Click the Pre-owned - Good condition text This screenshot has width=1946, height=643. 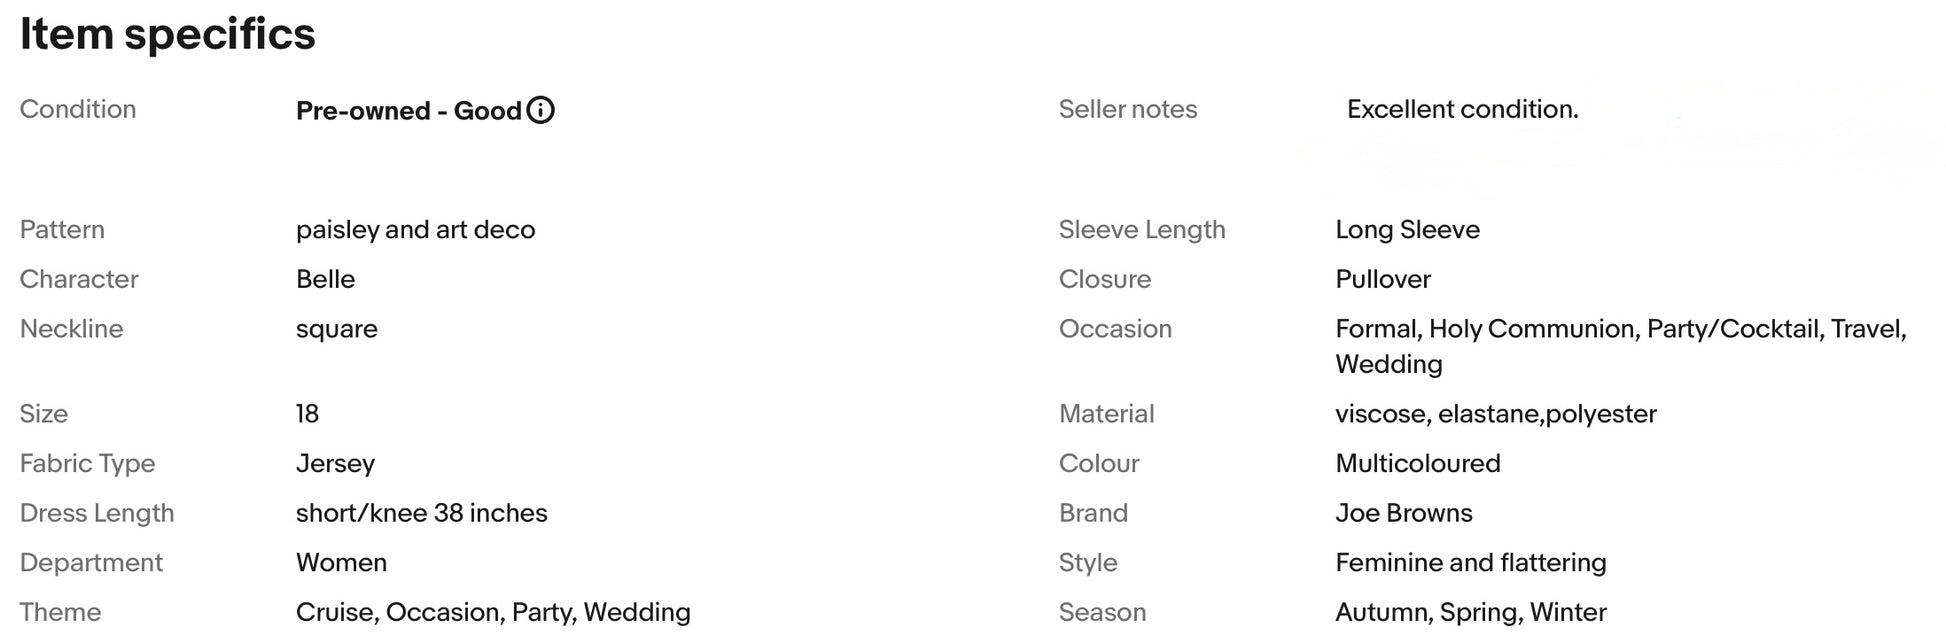(x=408, y=111)
